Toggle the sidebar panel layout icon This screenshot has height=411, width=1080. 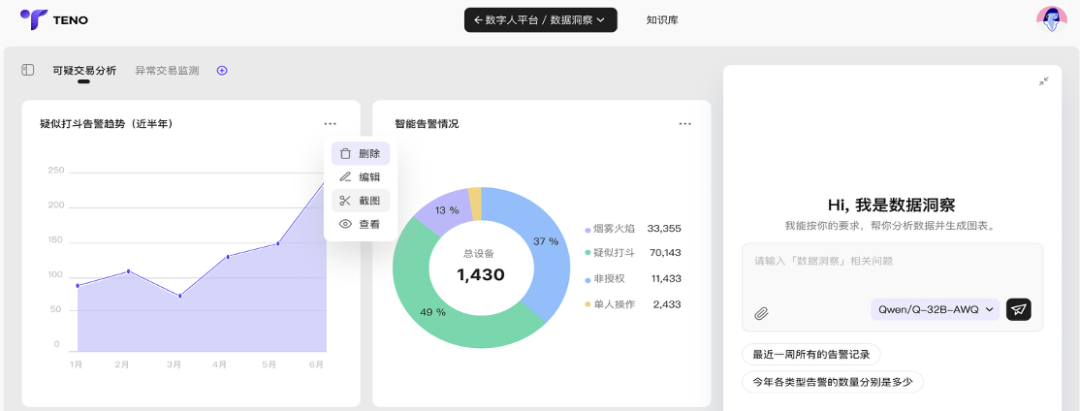[28, 70]
